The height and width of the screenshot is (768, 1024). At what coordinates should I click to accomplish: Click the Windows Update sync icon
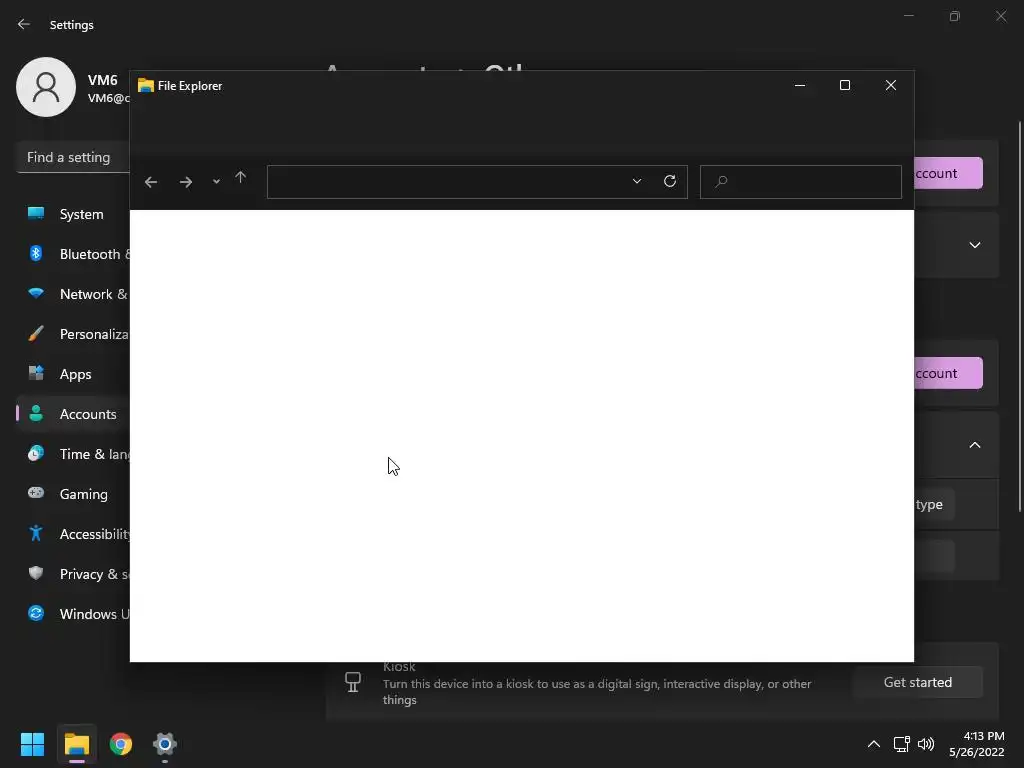click(36, 613)
